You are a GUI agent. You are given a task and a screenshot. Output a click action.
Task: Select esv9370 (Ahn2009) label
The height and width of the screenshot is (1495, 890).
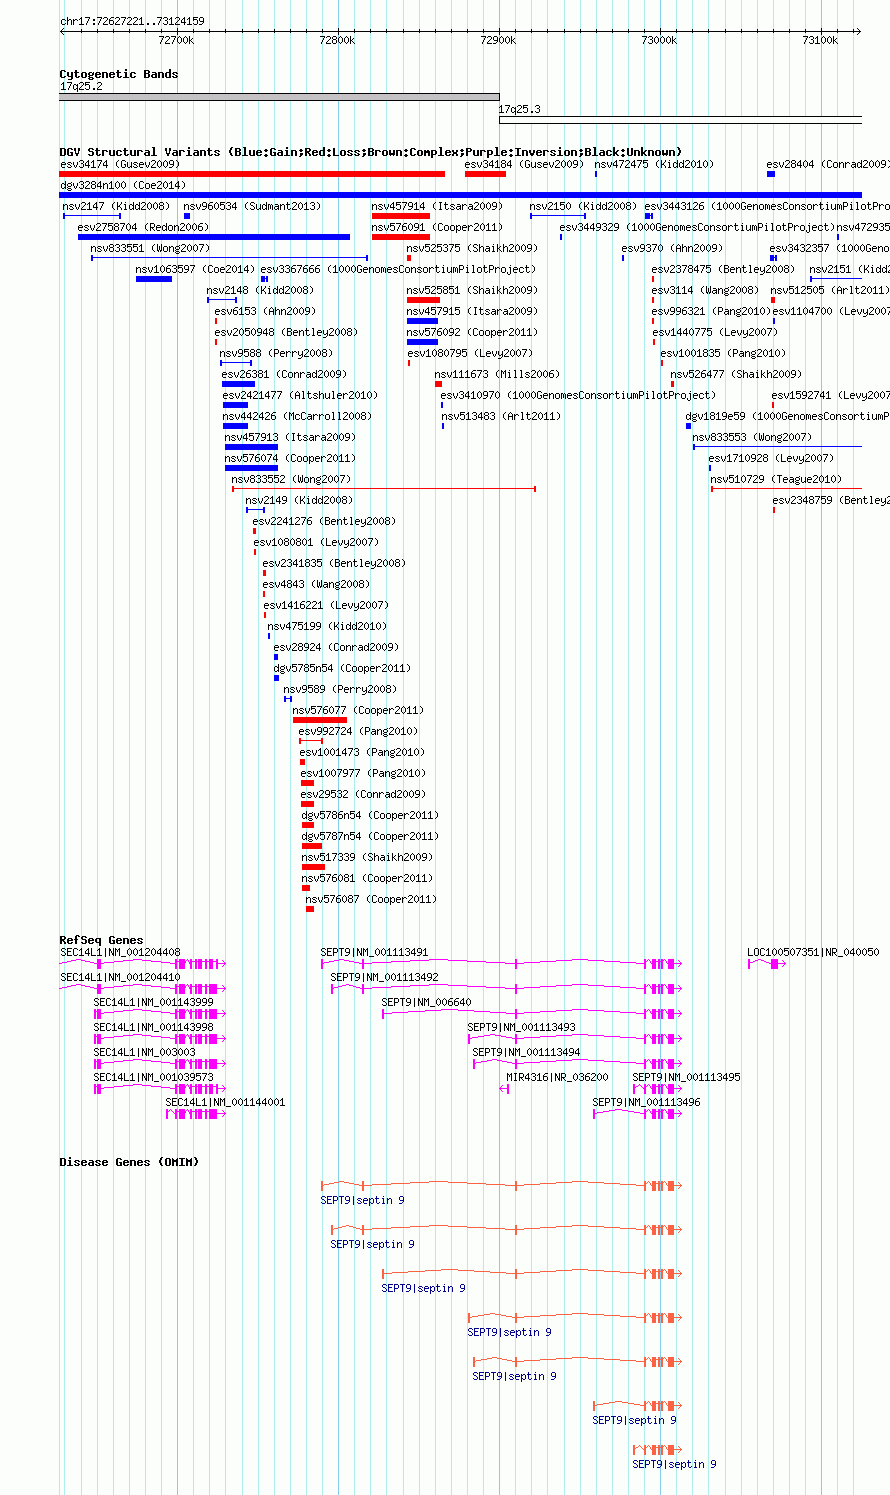670,248
